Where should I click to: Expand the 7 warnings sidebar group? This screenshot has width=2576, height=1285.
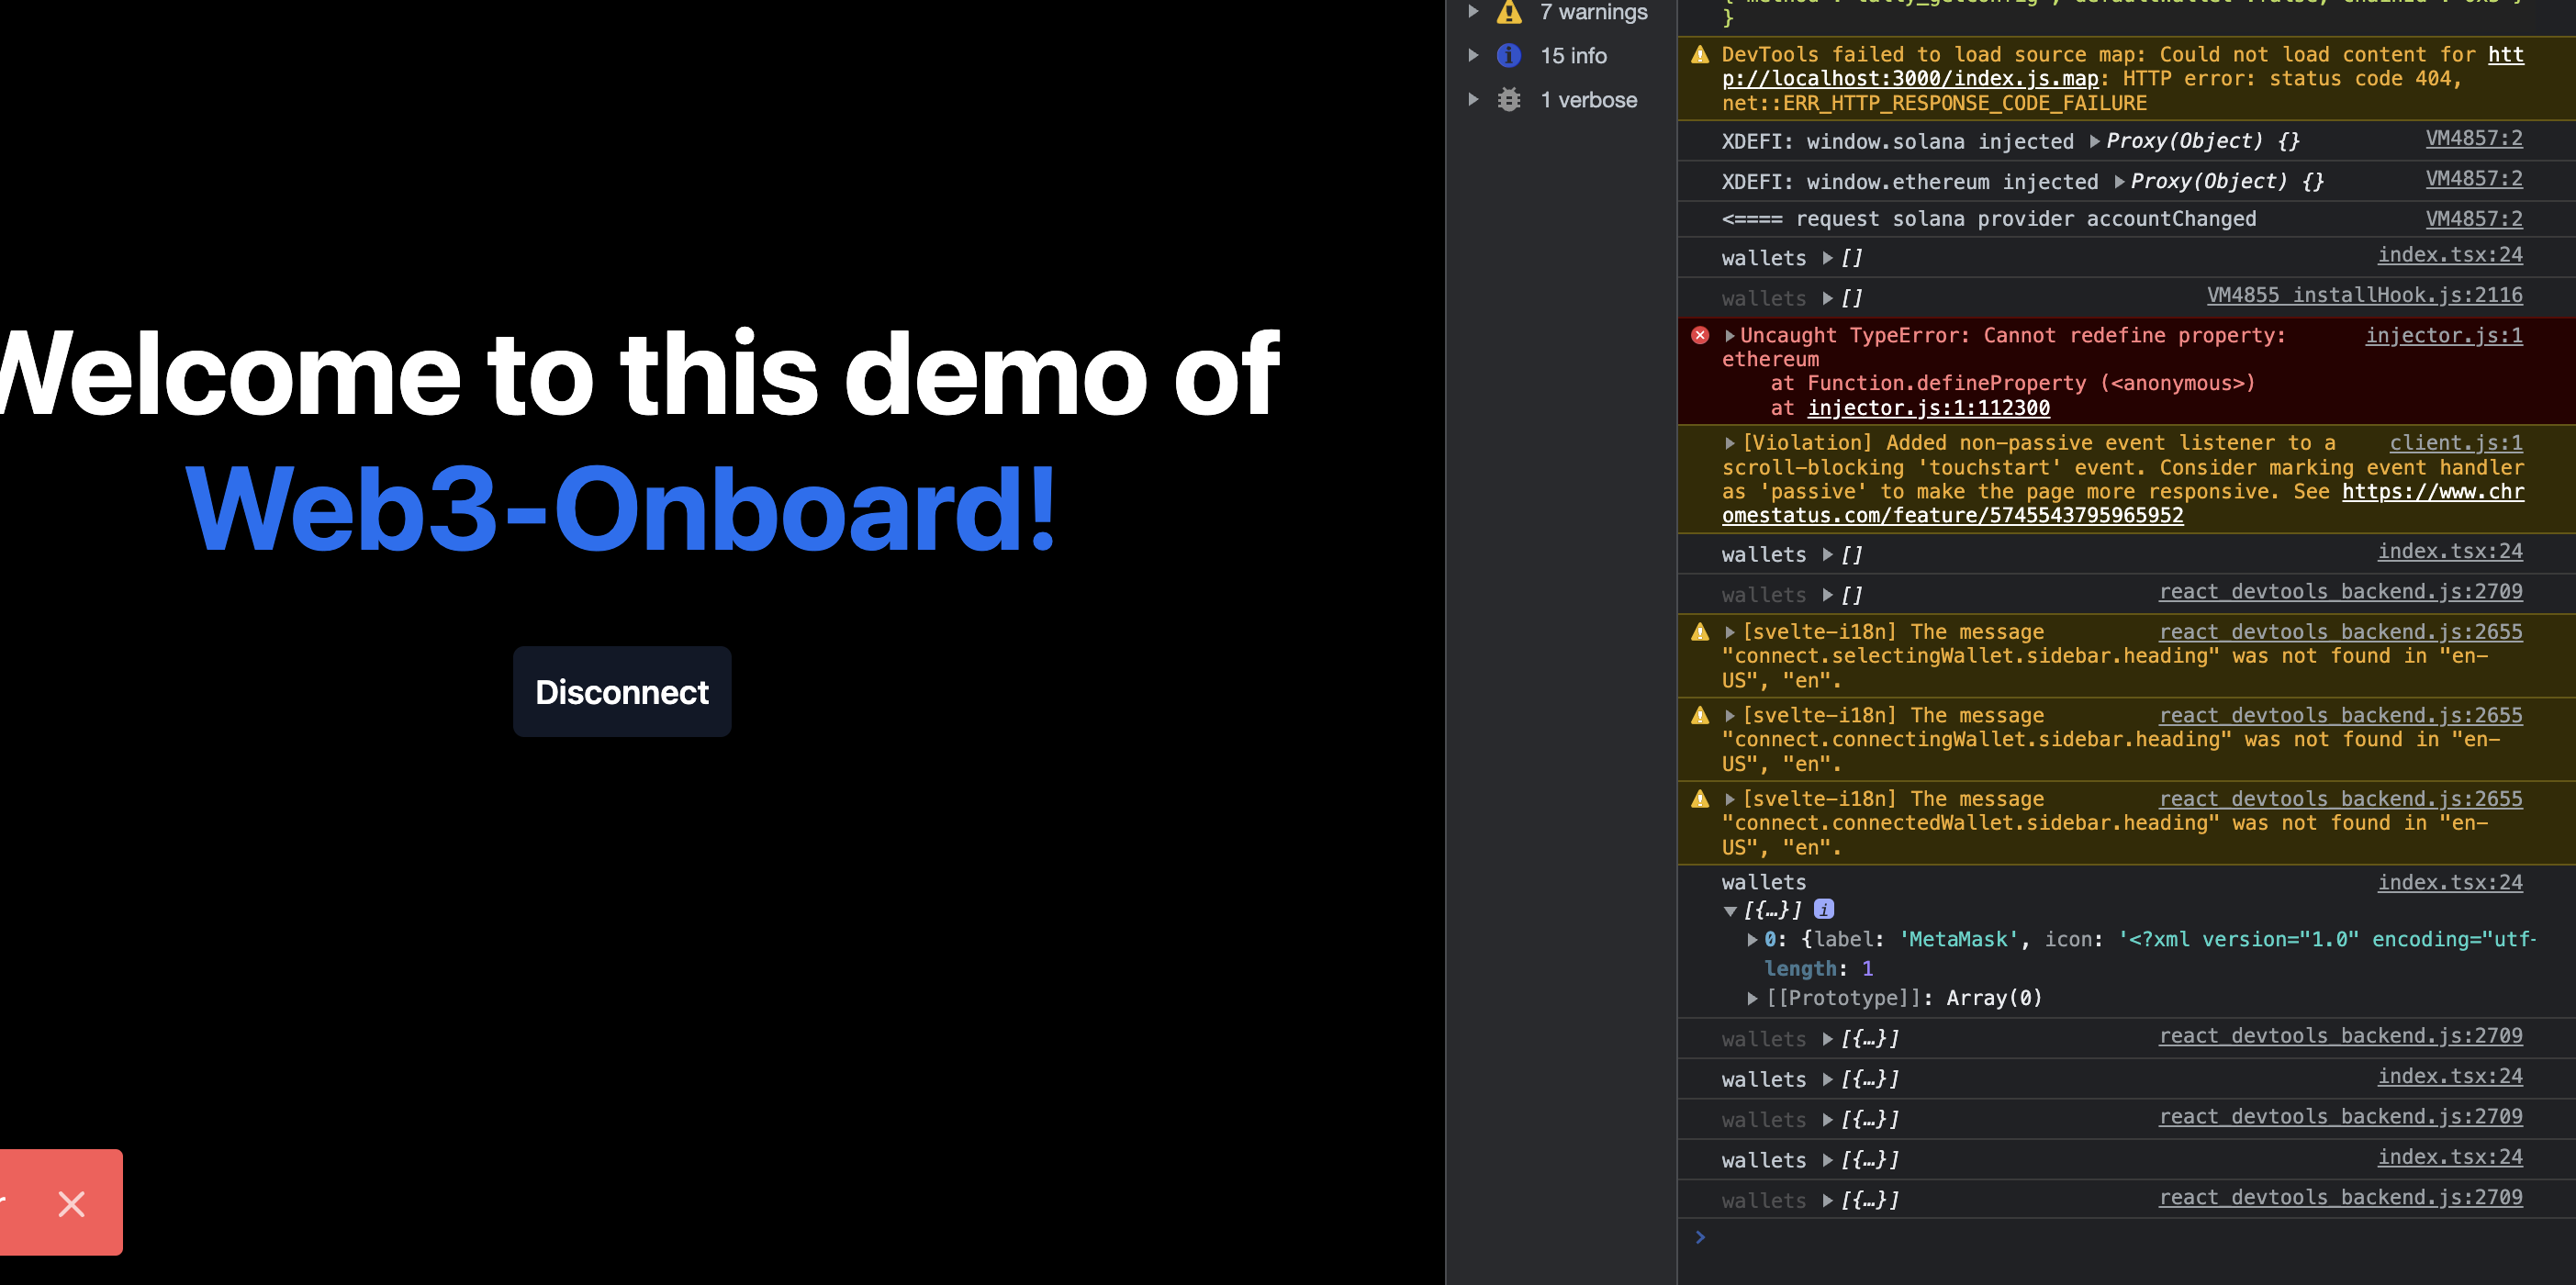1473,12
